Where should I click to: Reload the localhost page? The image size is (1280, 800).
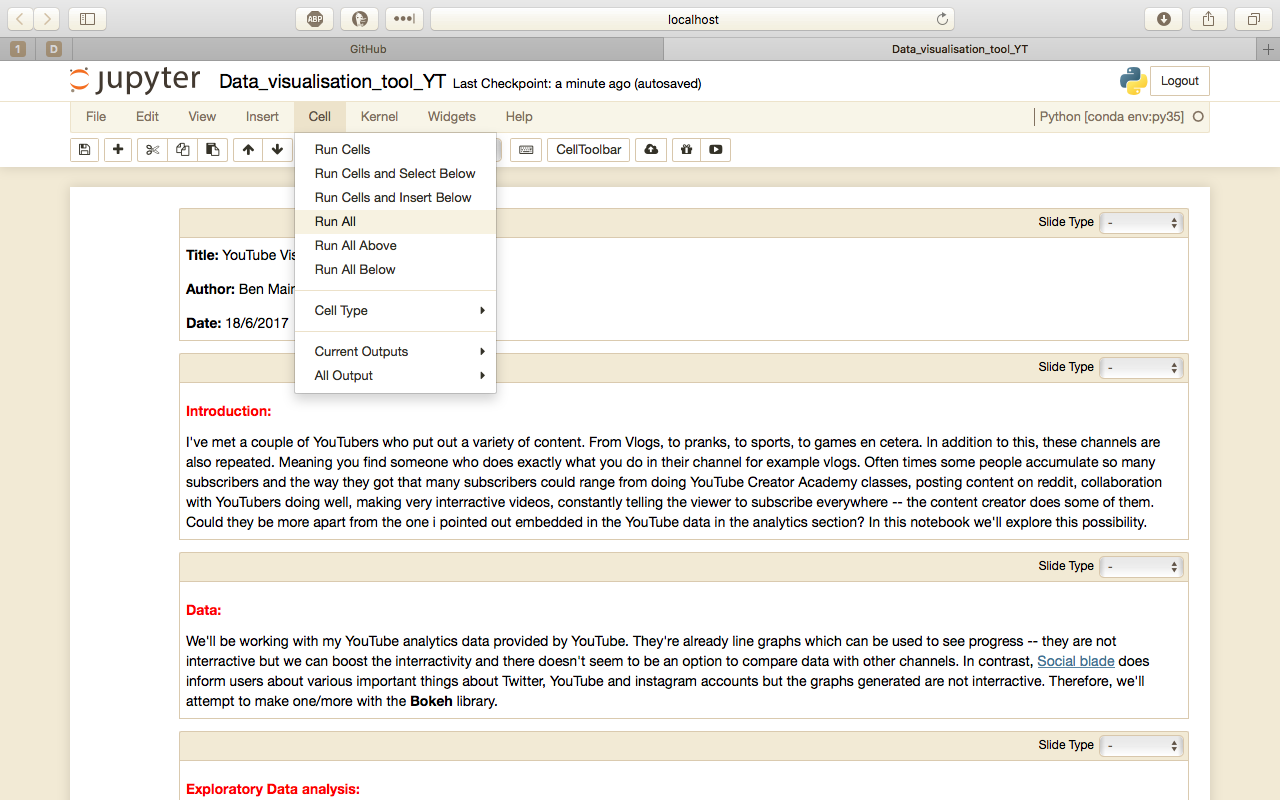pyautogui.click(x=941, y=19)
